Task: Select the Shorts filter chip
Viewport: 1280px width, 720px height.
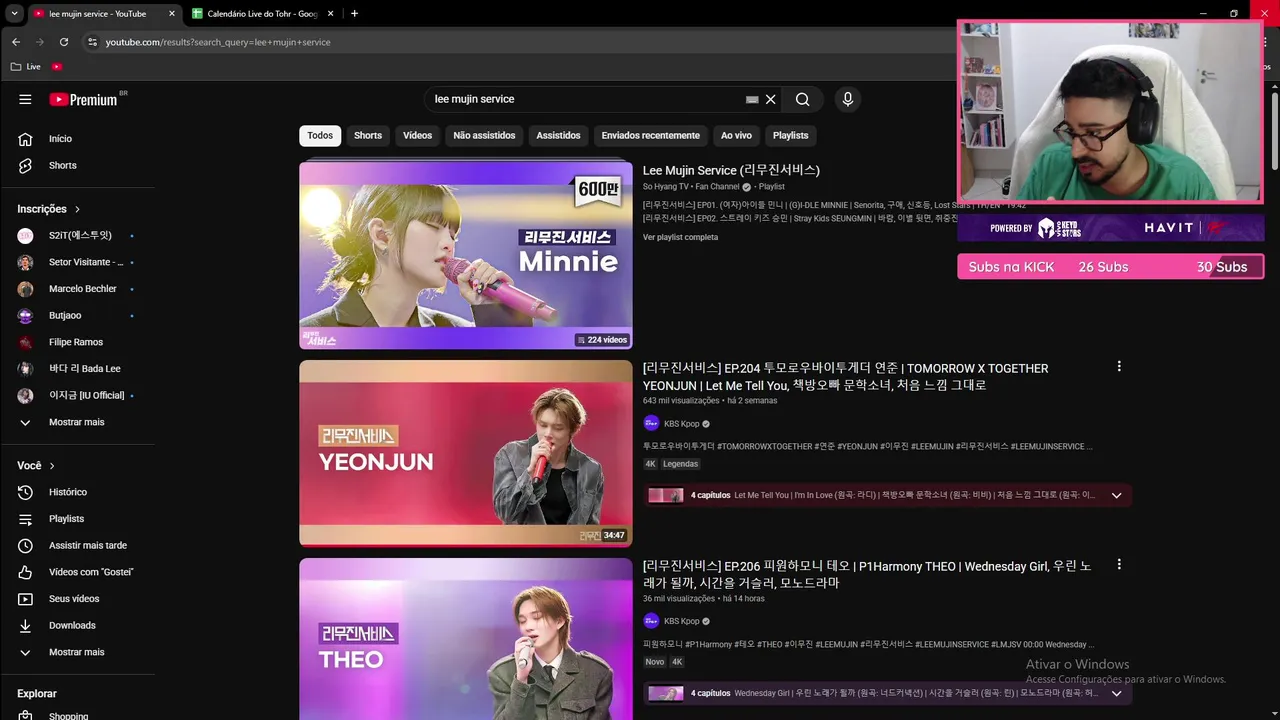Action: coord(368,136)
